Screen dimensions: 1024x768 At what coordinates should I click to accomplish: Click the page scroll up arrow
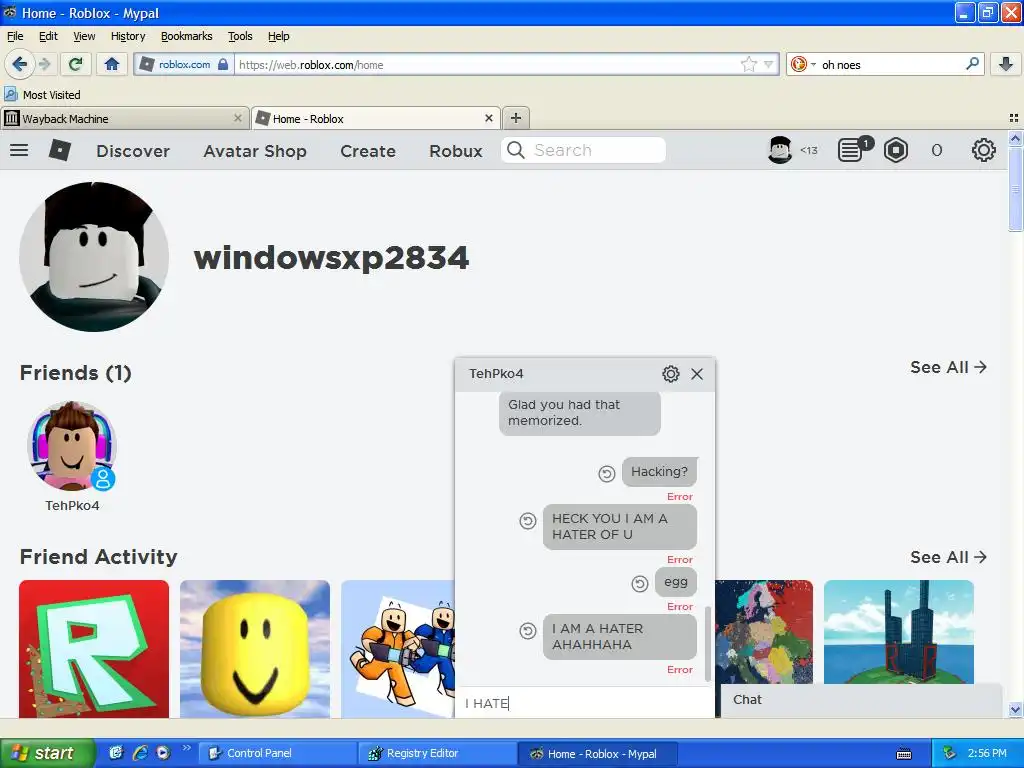1015,138
